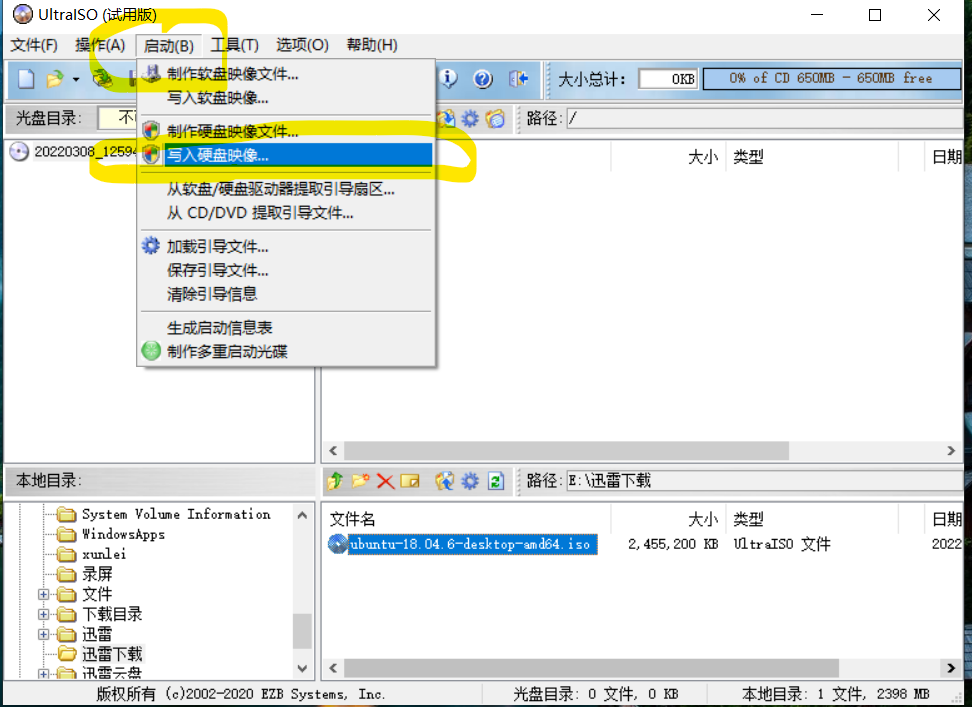Select the xunlei folder
Screen dimensions: 972x707
104,553
